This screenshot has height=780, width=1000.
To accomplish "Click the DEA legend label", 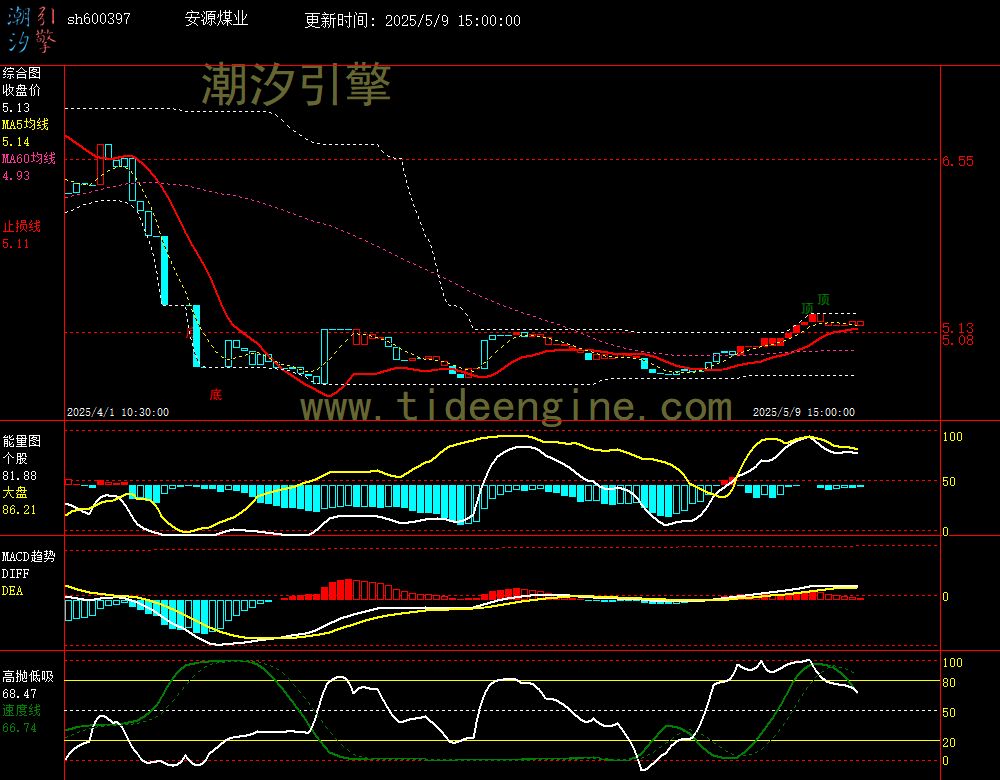I will pyautogui.click(x=12, y=591).
